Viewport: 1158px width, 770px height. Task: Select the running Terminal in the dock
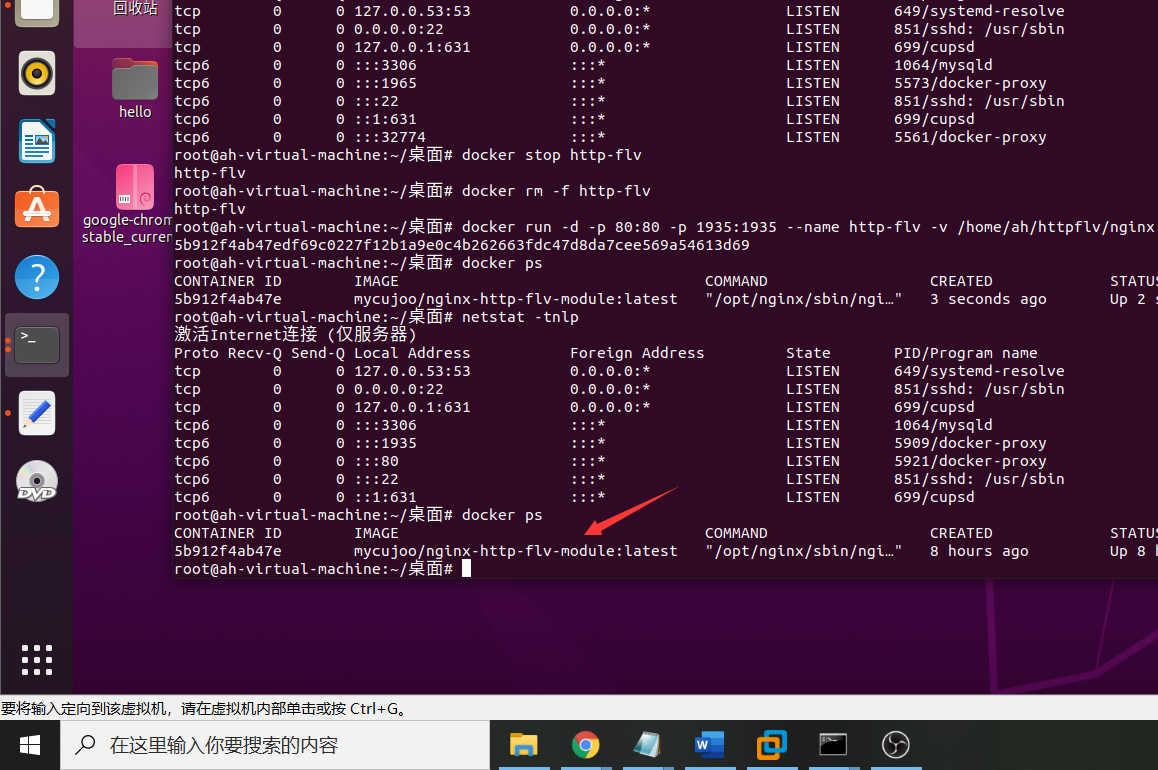36,344
